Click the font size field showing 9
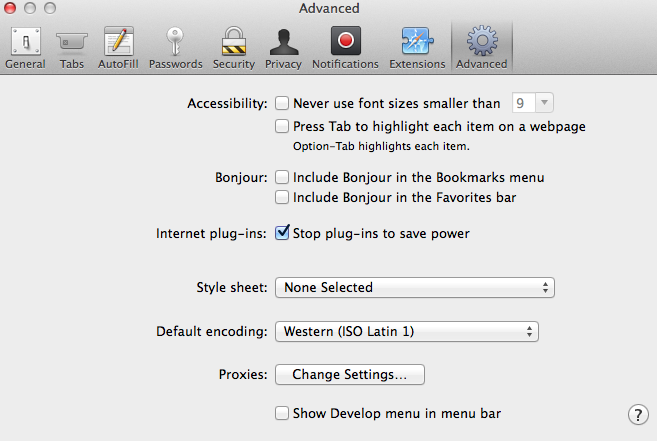This screenshot has width=657, height=441. [523, 103]
